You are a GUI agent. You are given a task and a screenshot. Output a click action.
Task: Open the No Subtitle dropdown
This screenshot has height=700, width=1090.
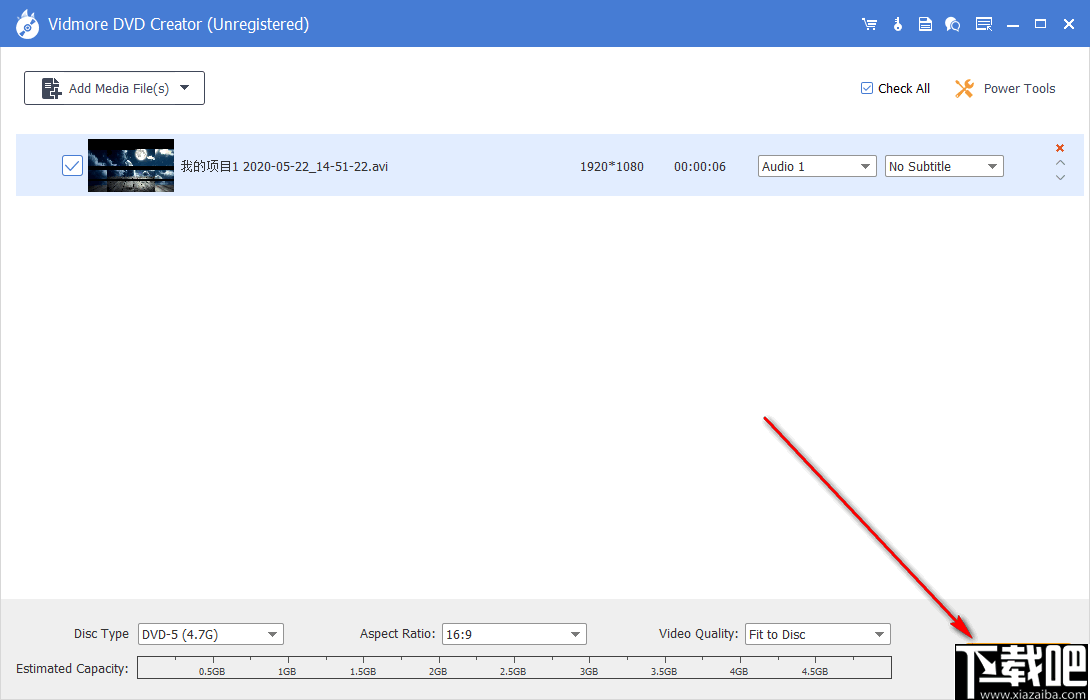tap(992, 166)
